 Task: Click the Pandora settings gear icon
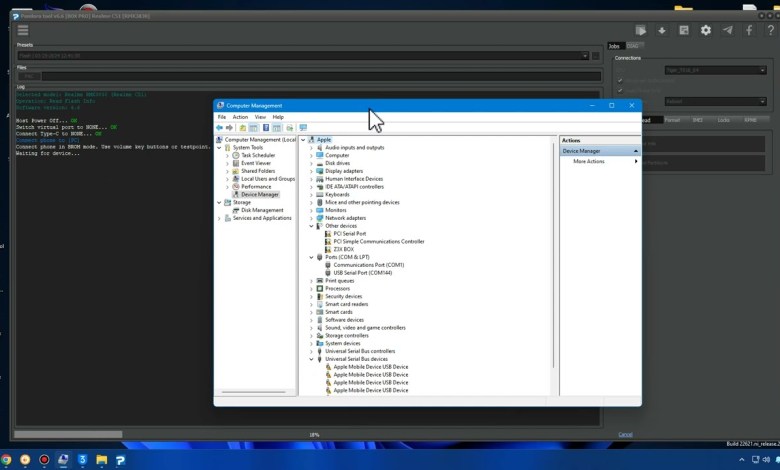click(x=706, y=30)
